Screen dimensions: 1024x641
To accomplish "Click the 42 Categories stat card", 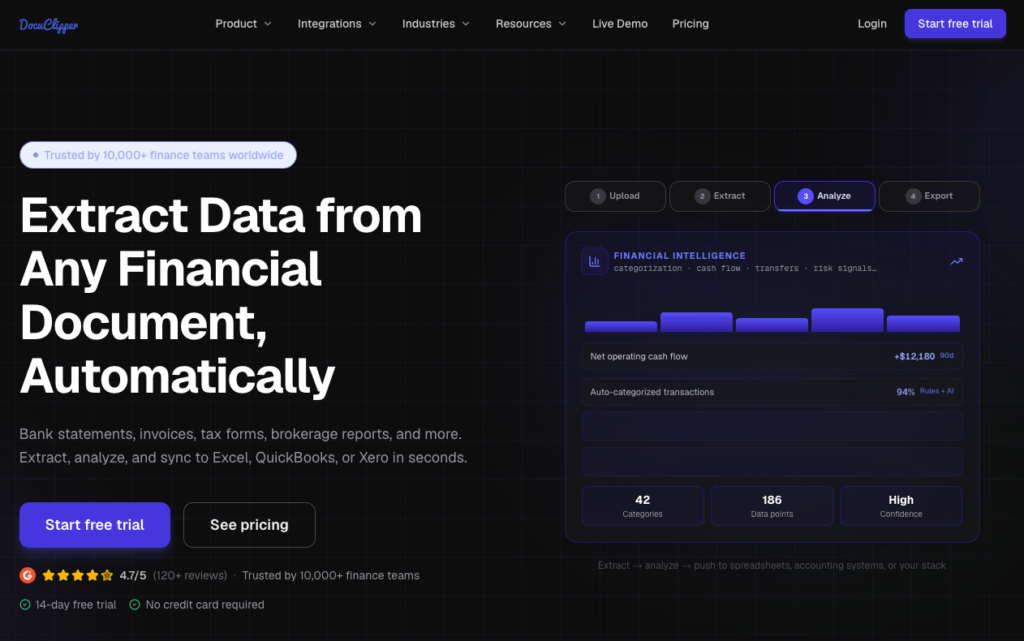I will point(643,506).
